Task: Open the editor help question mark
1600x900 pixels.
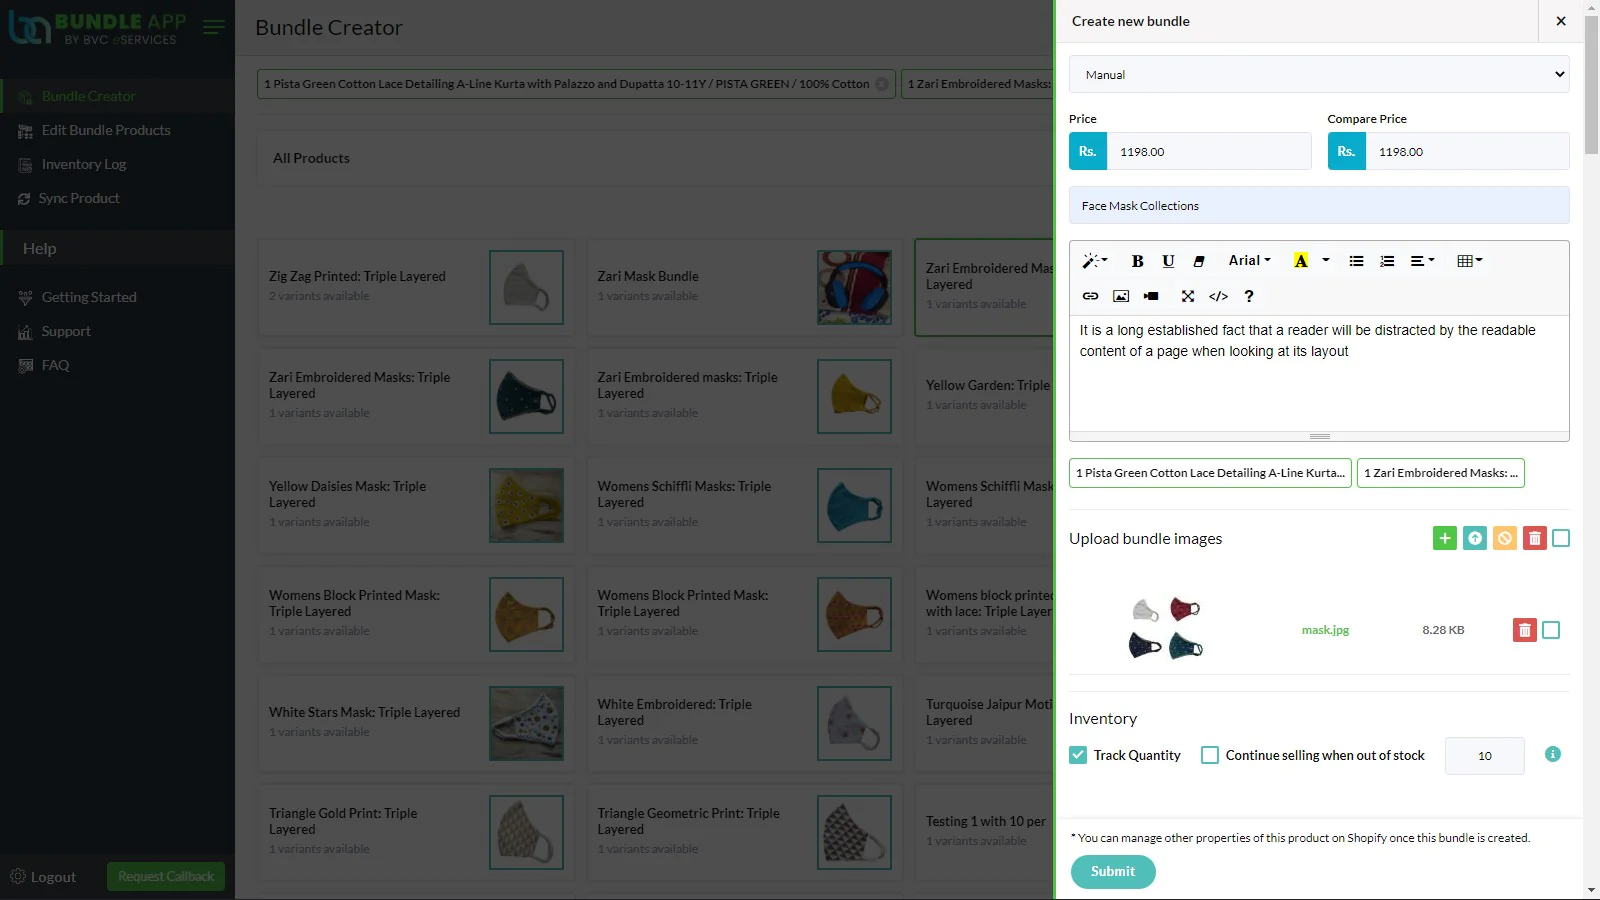Action: coord(1248,296)
